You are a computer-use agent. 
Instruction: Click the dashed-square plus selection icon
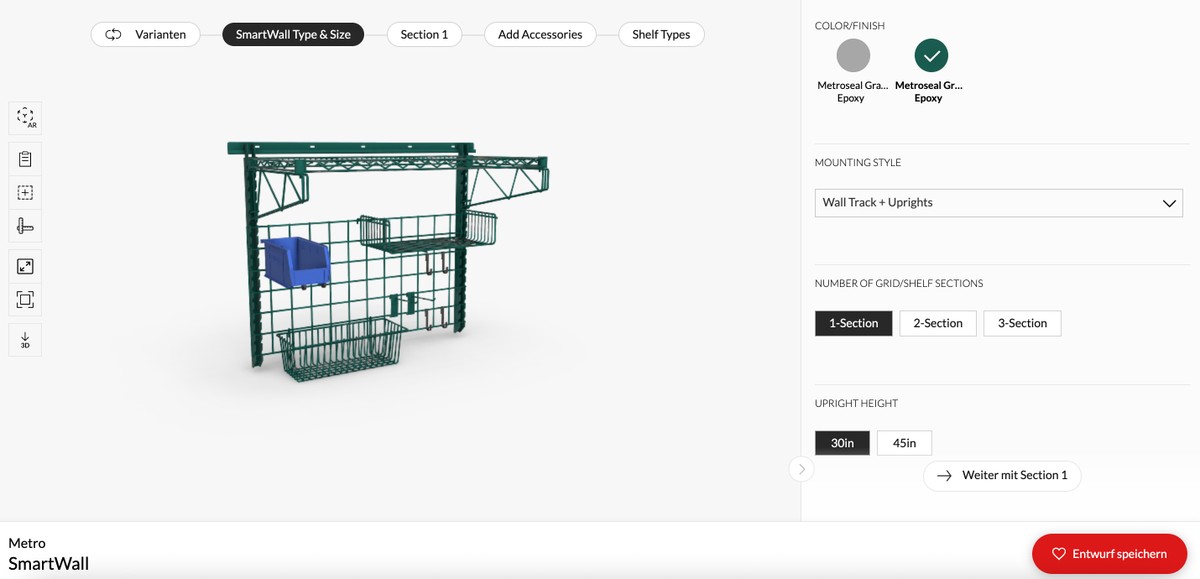tap(26, 193)
